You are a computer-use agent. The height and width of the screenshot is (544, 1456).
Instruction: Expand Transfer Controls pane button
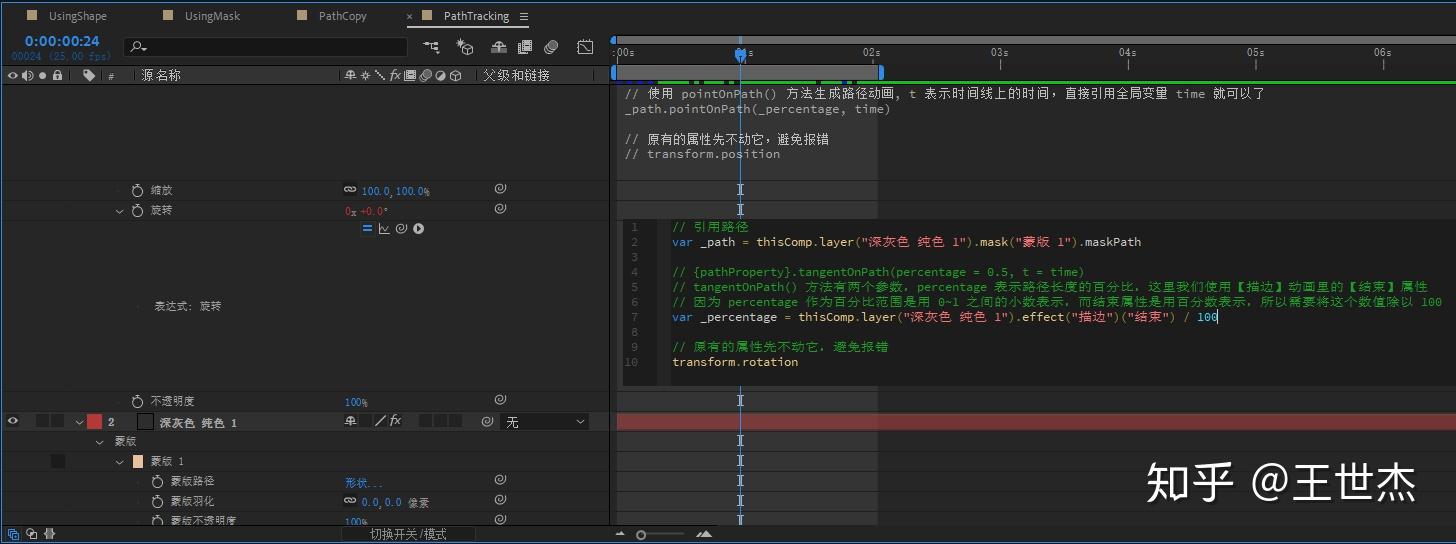point(31,534)
